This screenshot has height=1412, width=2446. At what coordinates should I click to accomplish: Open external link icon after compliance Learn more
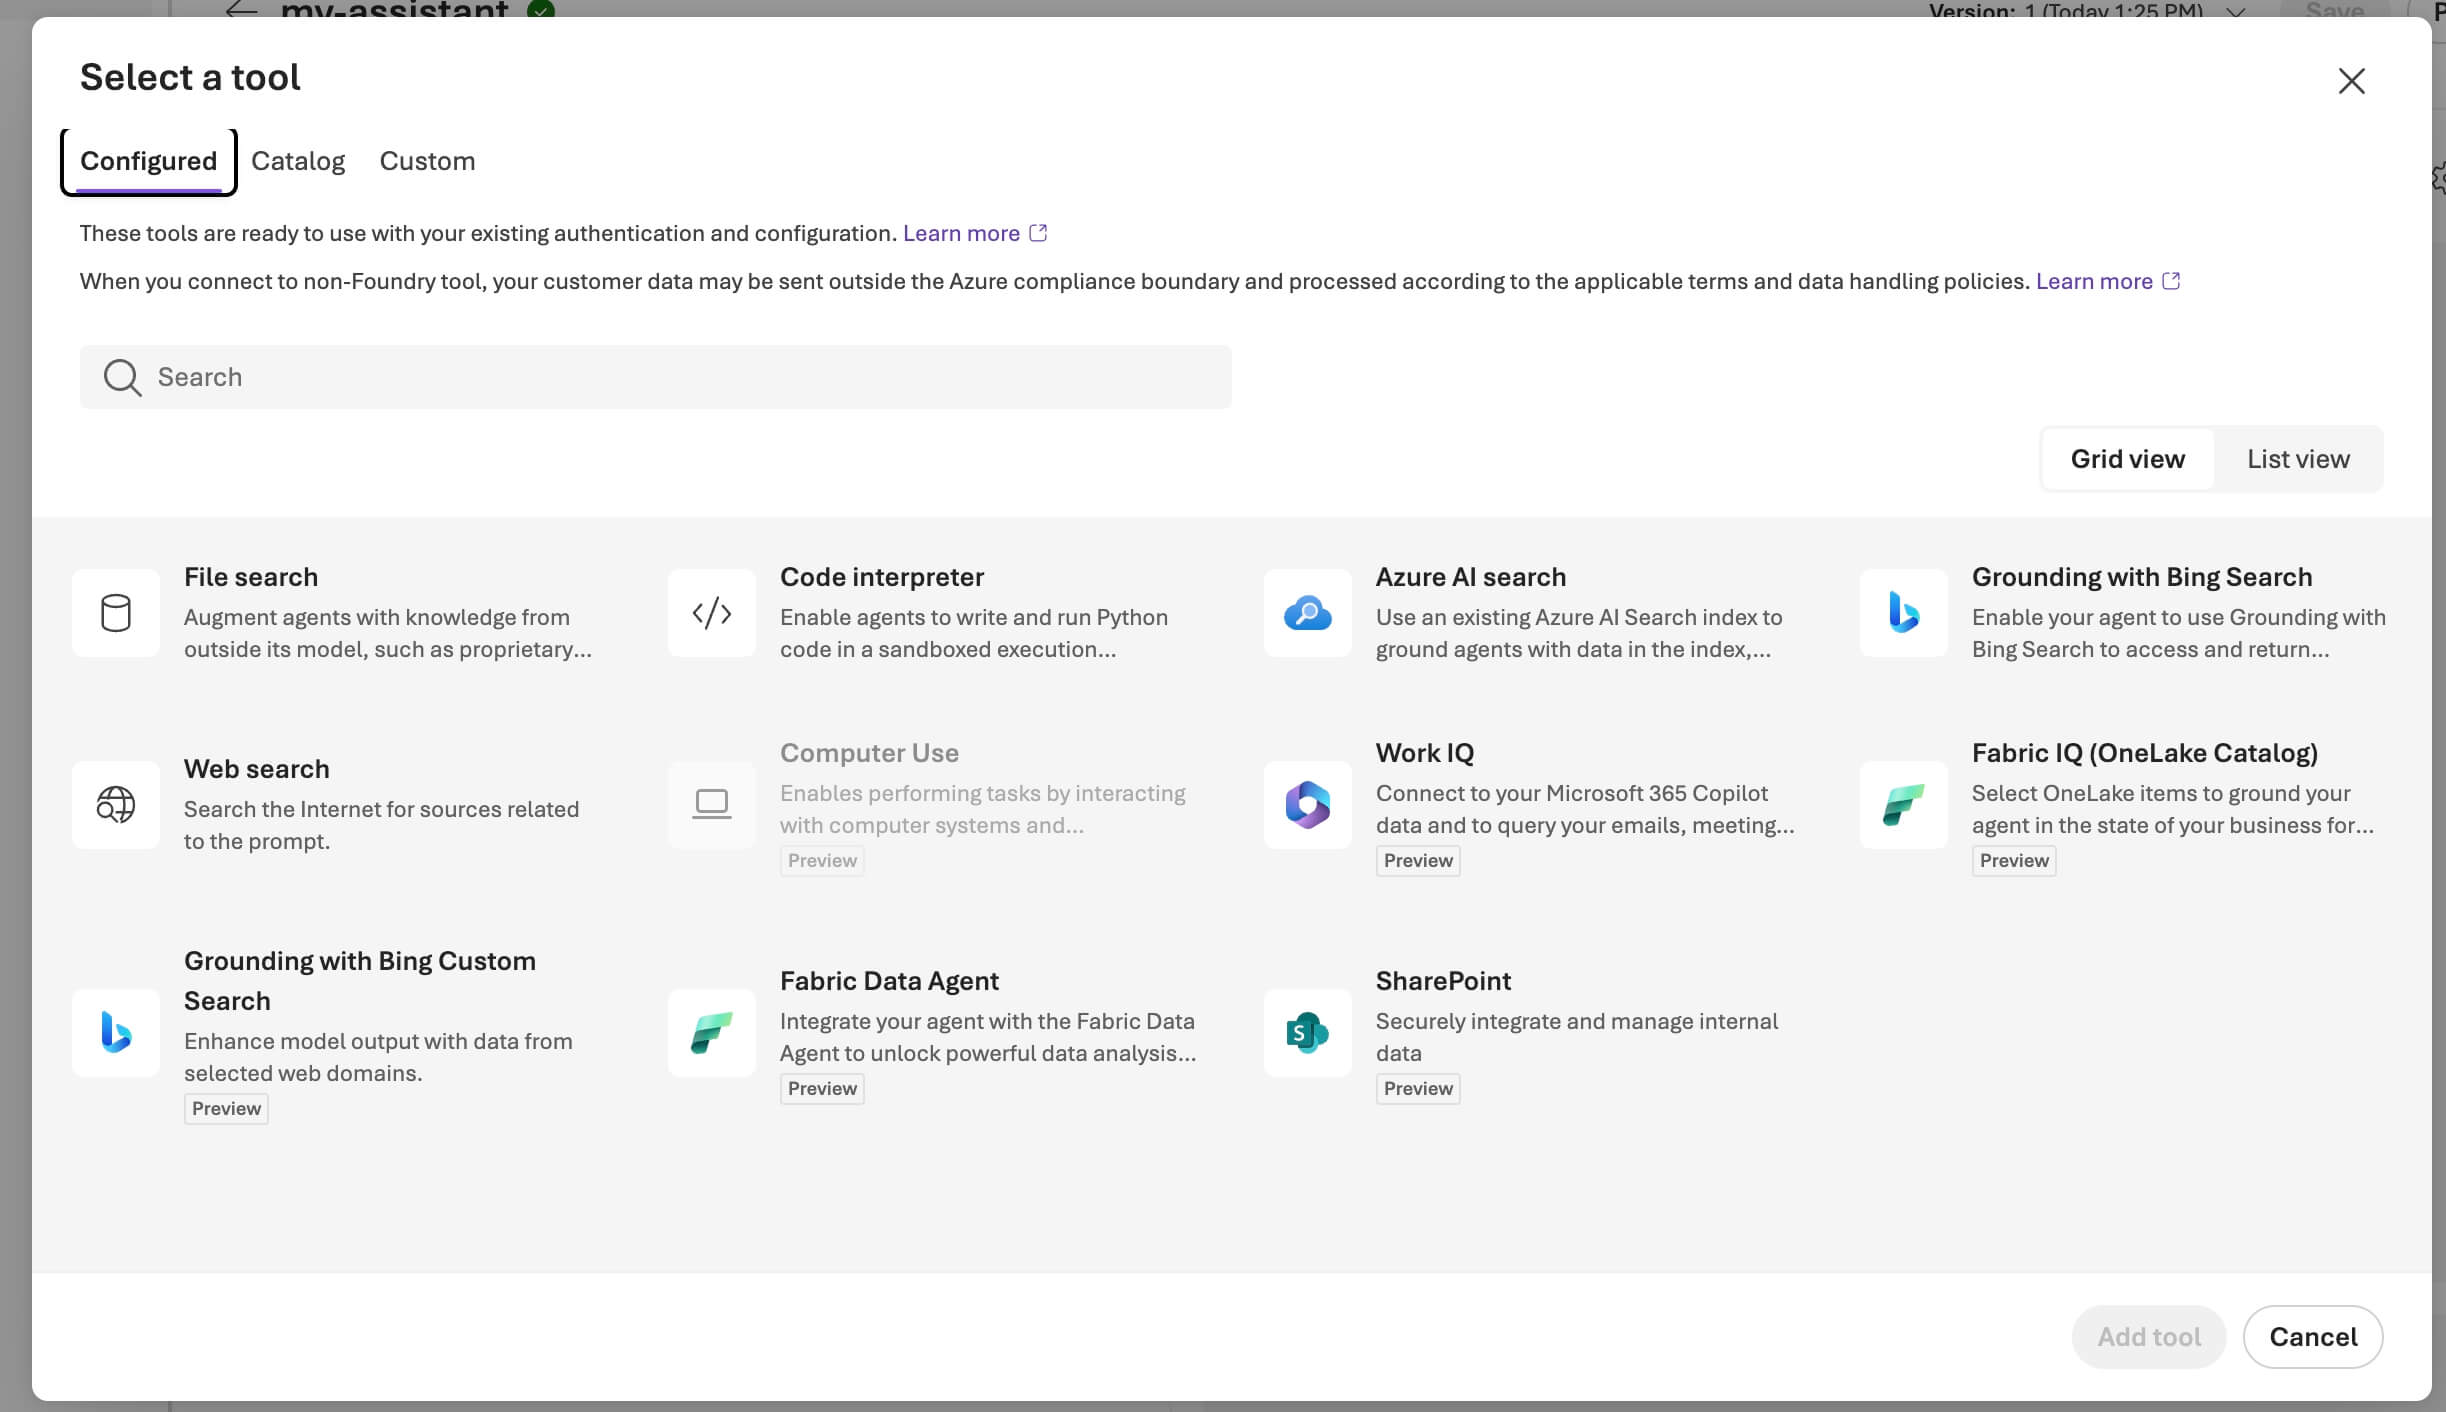coord(2171,281)
